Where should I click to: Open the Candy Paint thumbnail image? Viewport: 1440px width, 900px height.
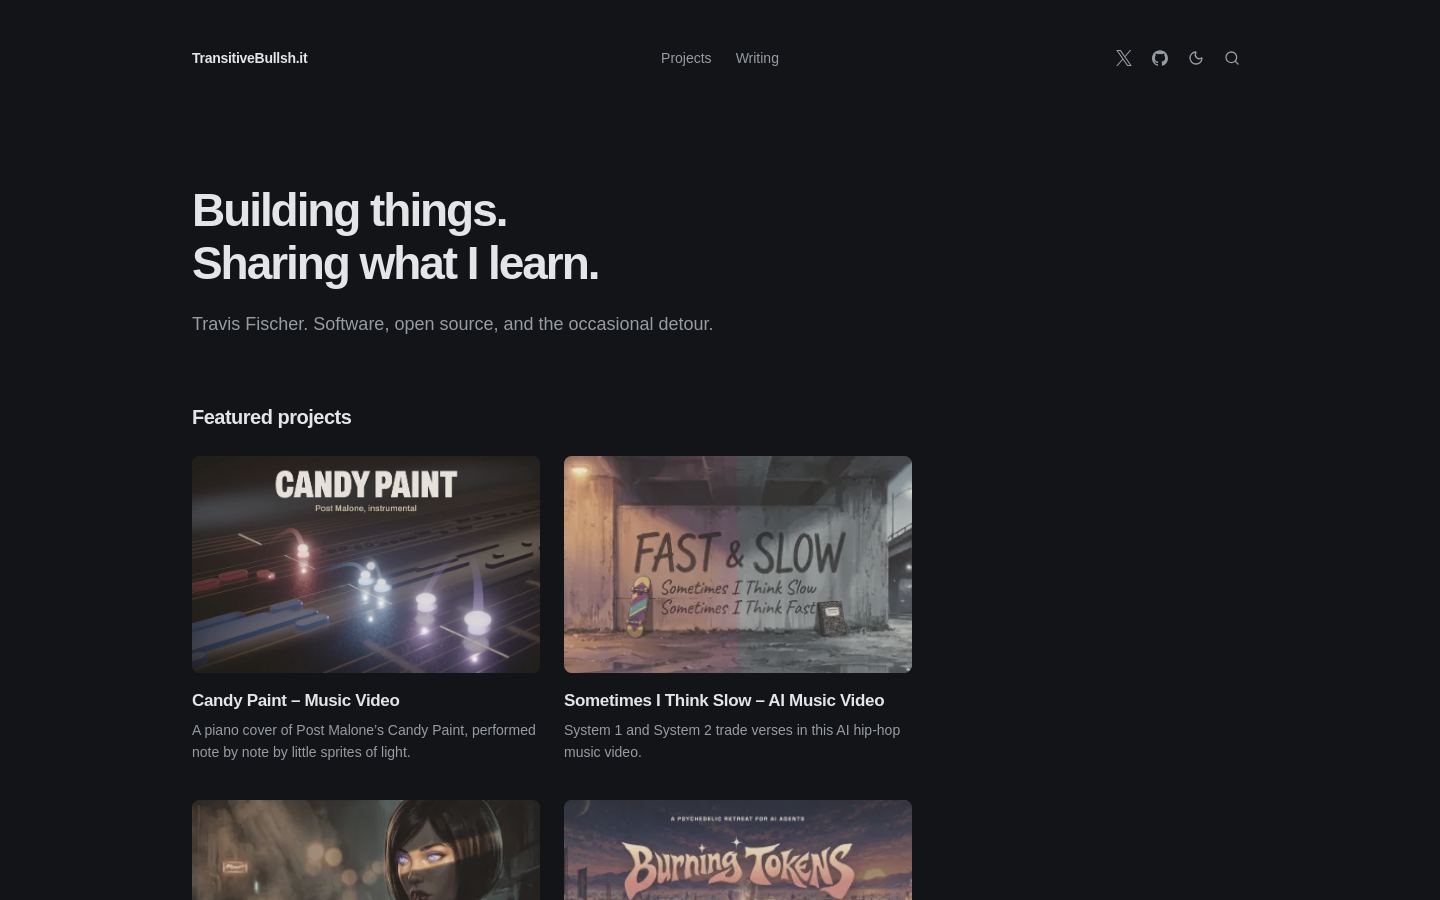366,564
